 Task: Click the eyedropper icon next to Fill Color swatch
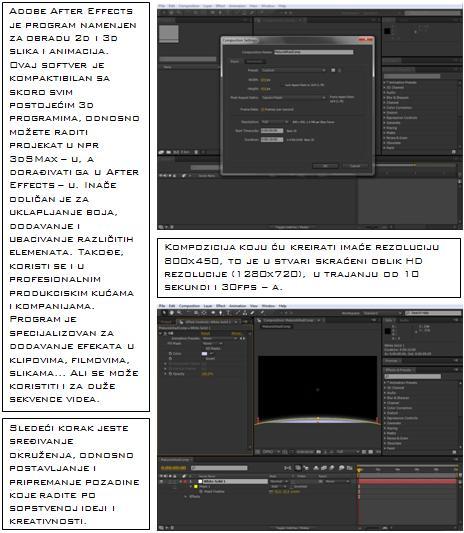[211, 354]
